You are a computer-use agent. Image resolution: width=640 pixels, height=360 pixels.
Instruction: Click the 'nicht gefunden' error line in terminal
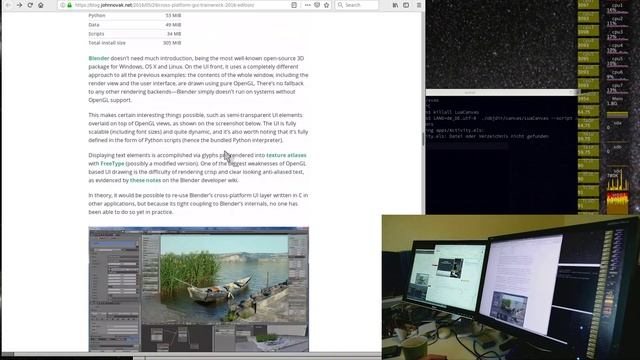[488, 136]
